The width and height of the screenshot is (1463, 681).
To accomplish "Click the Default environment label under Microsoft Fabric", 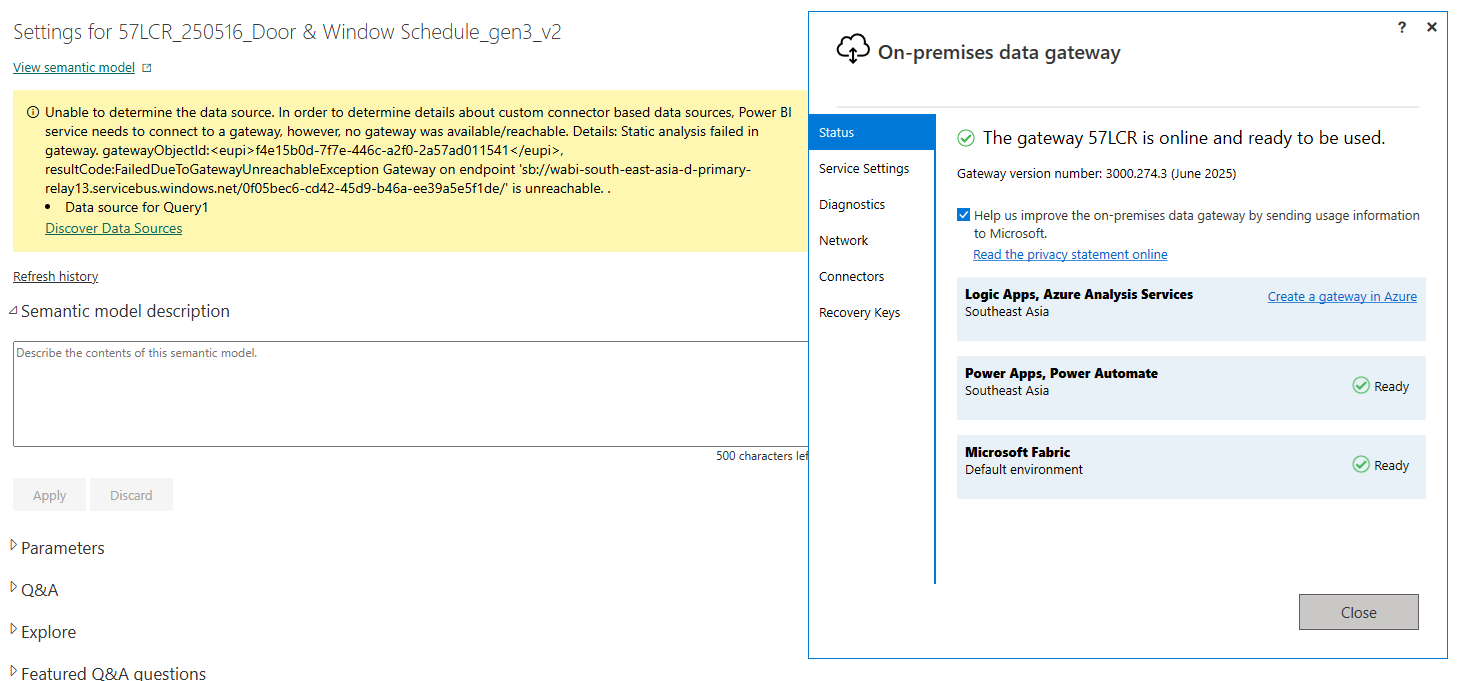I will point(1024,469).
